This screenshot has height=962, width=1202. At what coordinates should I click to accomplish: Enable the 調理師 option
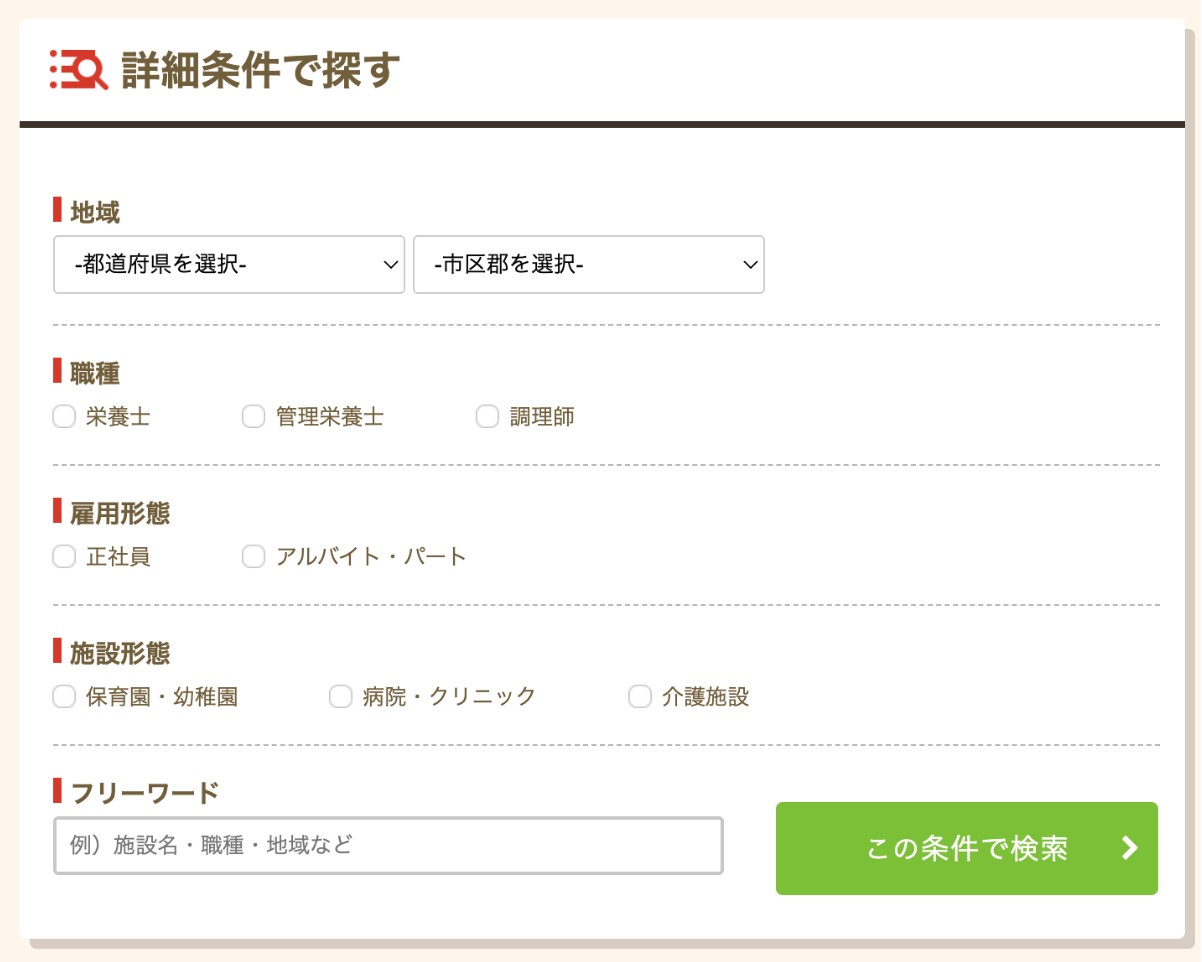[x=486, y=416]
